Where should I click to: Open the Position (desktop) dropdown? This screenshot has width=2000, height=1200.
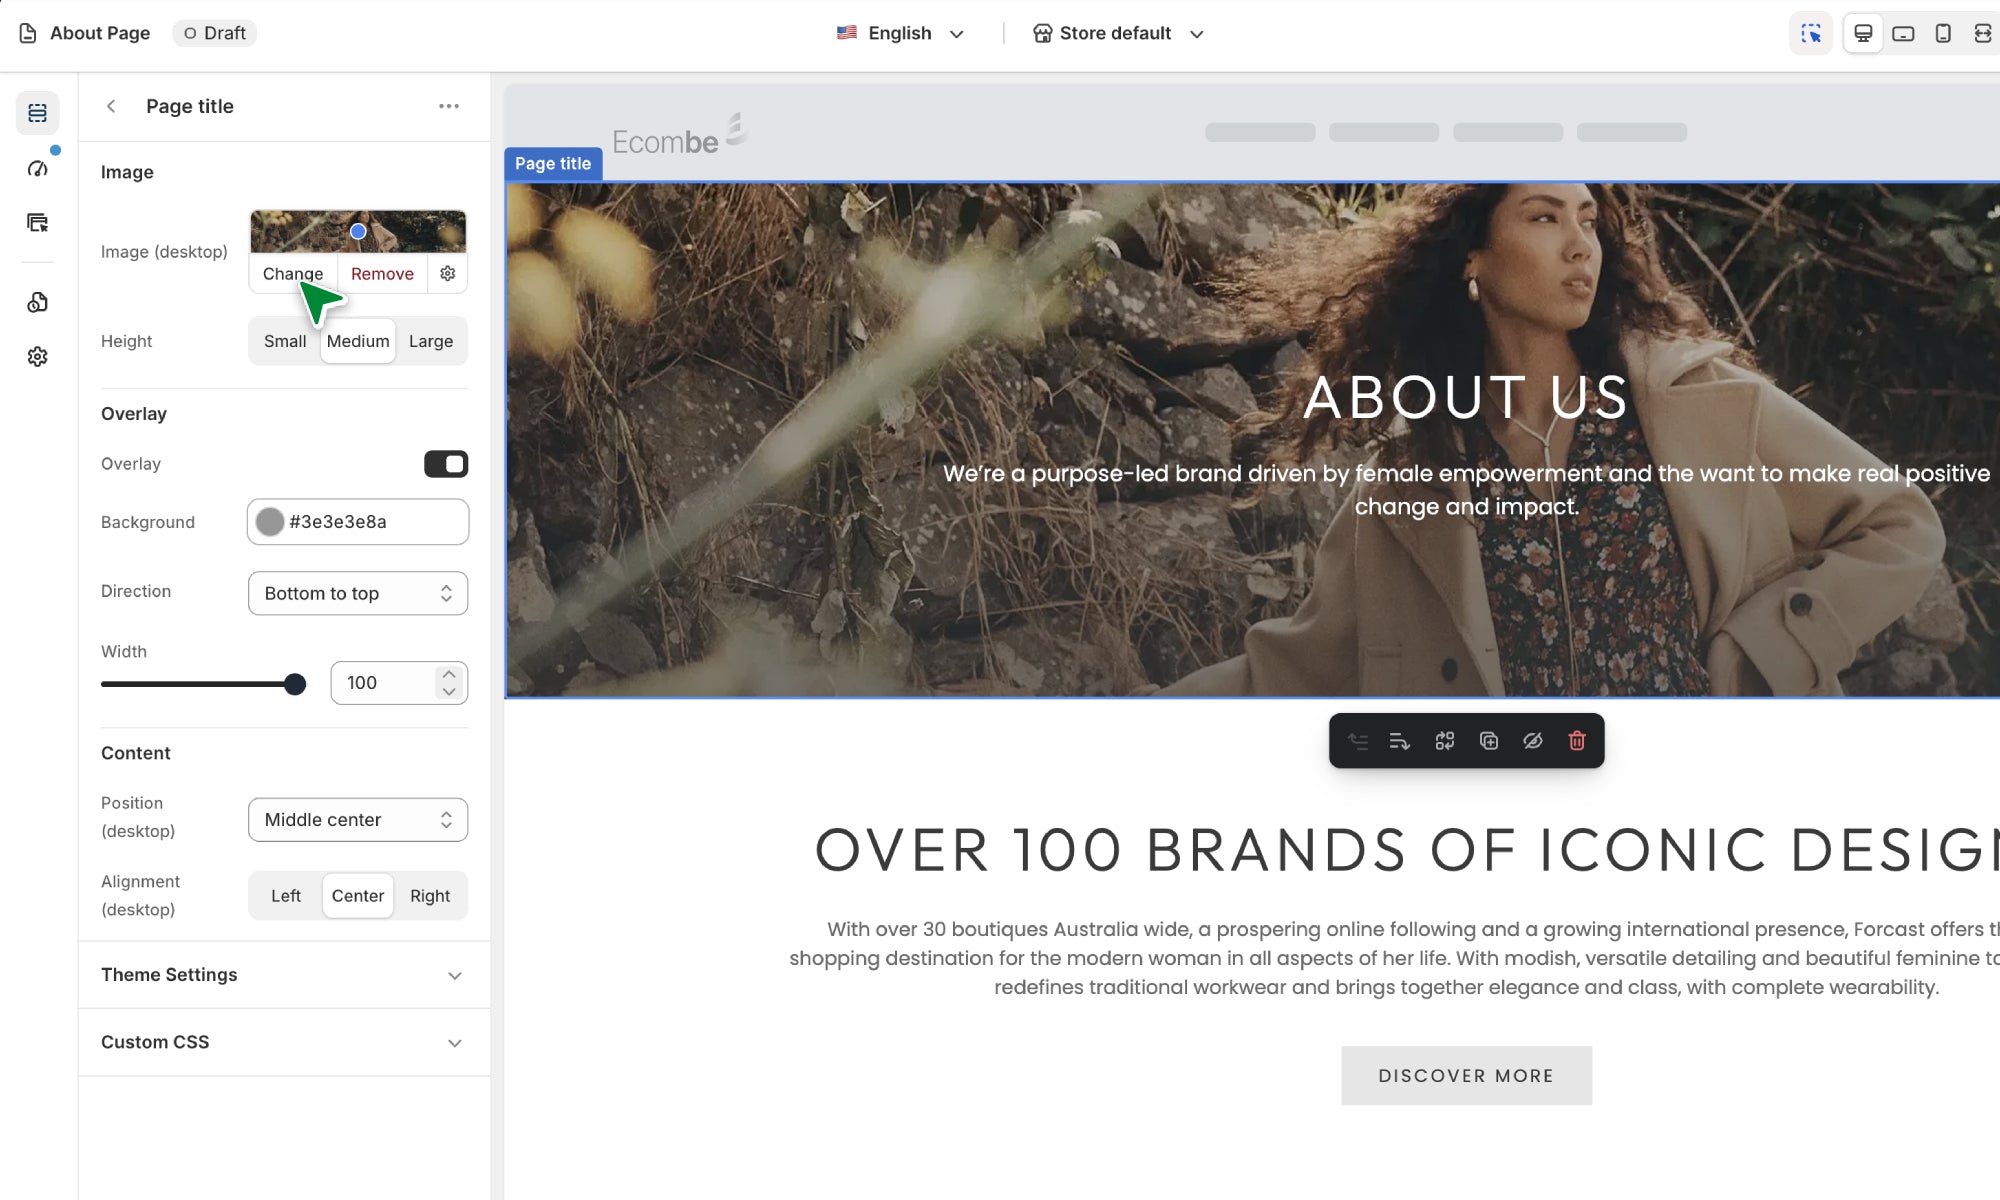pyautogui.click(x=358, y=820)
